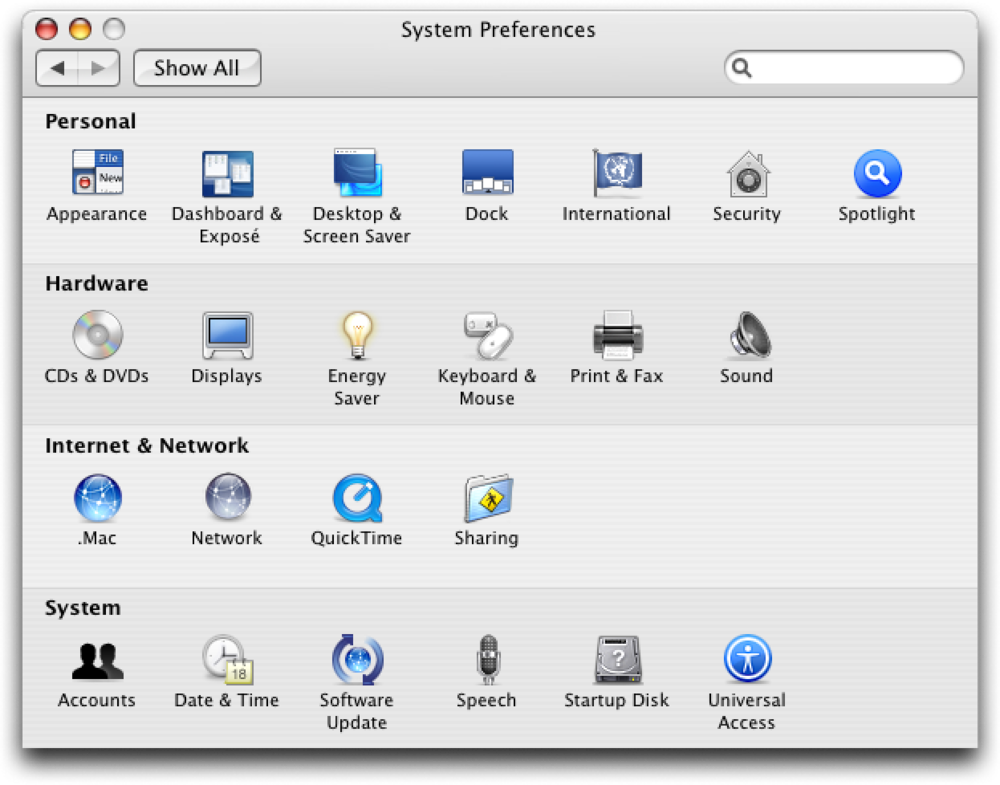Go back with the left arrow
Screen dimensions: 1000x785
coord(57,68)
